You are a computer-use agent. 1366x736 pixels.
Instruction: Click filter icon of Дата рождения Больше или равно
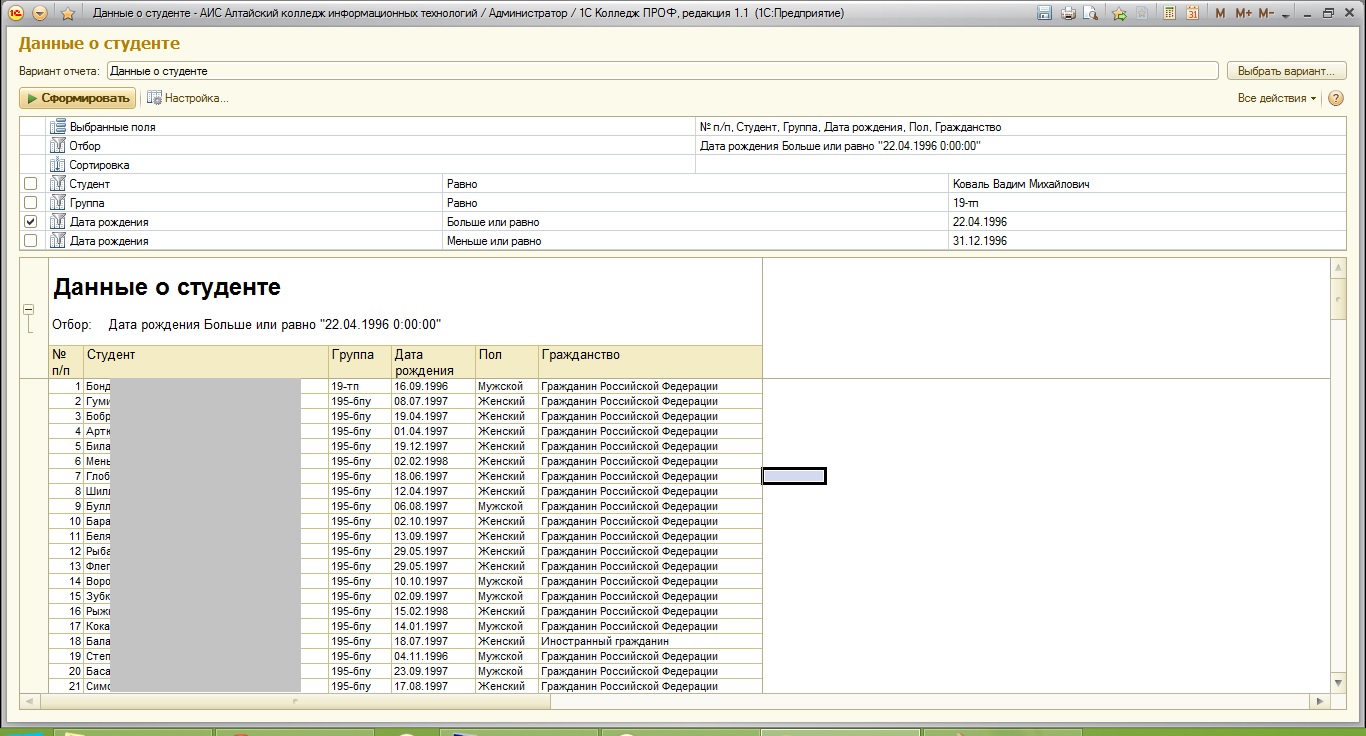click(58, 222)
